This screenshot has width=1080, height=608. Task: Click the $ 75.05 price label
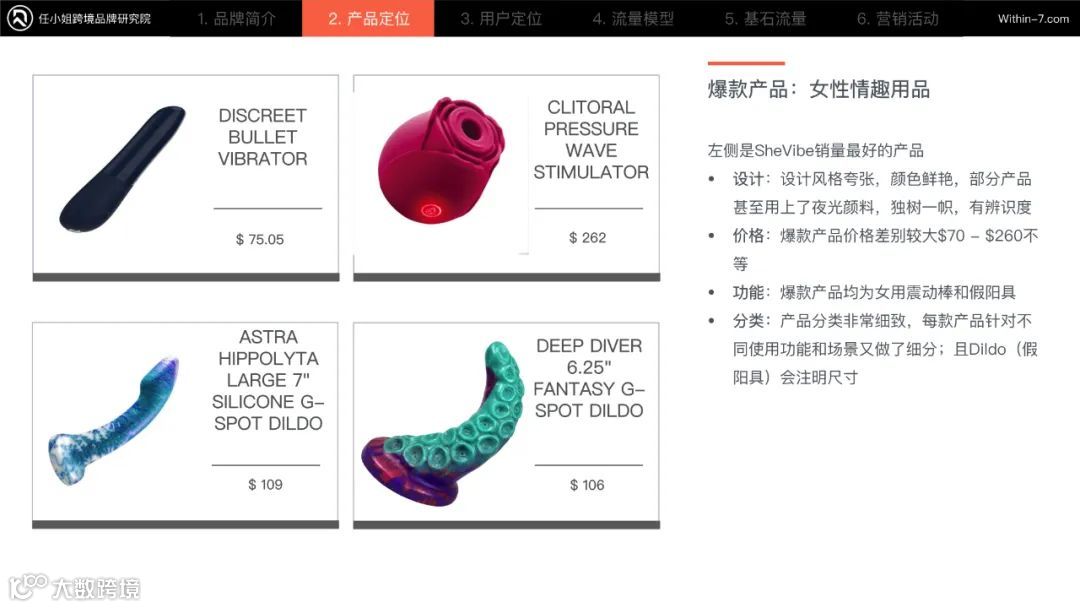(x=260, y=240)
